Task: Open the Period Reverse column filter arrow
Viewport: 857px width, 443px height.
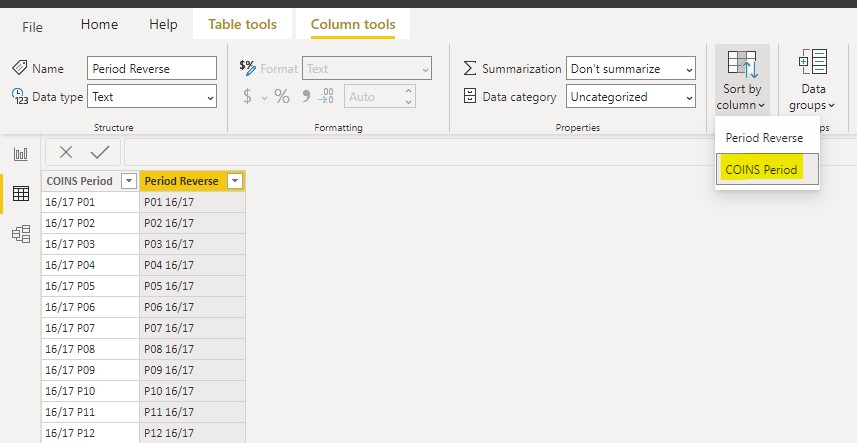Action: pos(234,181)
